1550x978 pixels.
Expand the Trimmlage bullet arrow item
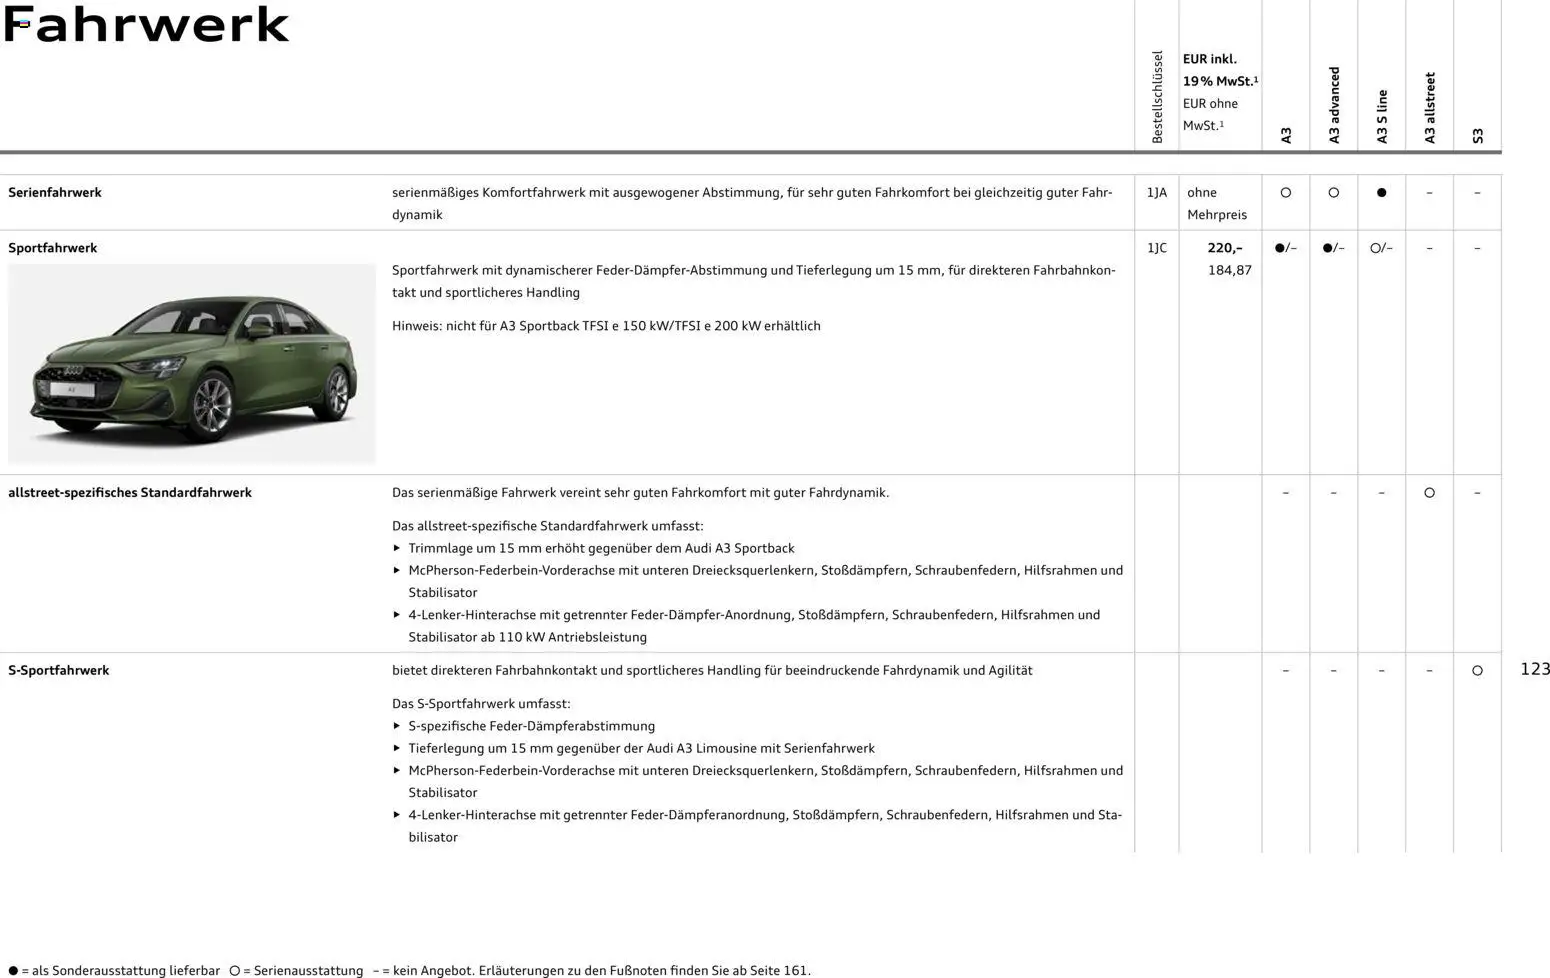coord(398,548)
